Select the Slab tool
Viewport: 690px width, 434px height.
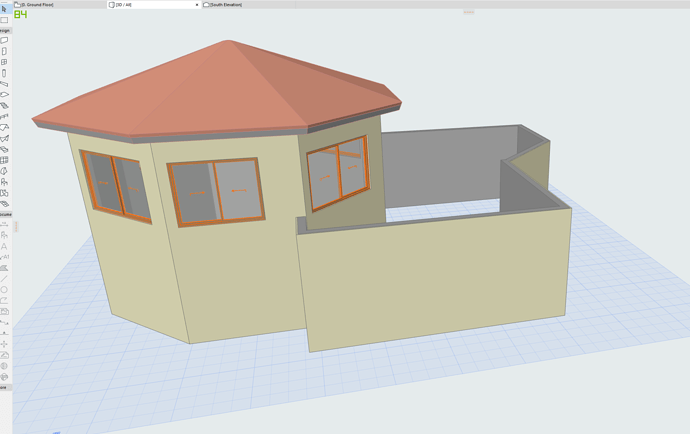(x=4, y=95)
